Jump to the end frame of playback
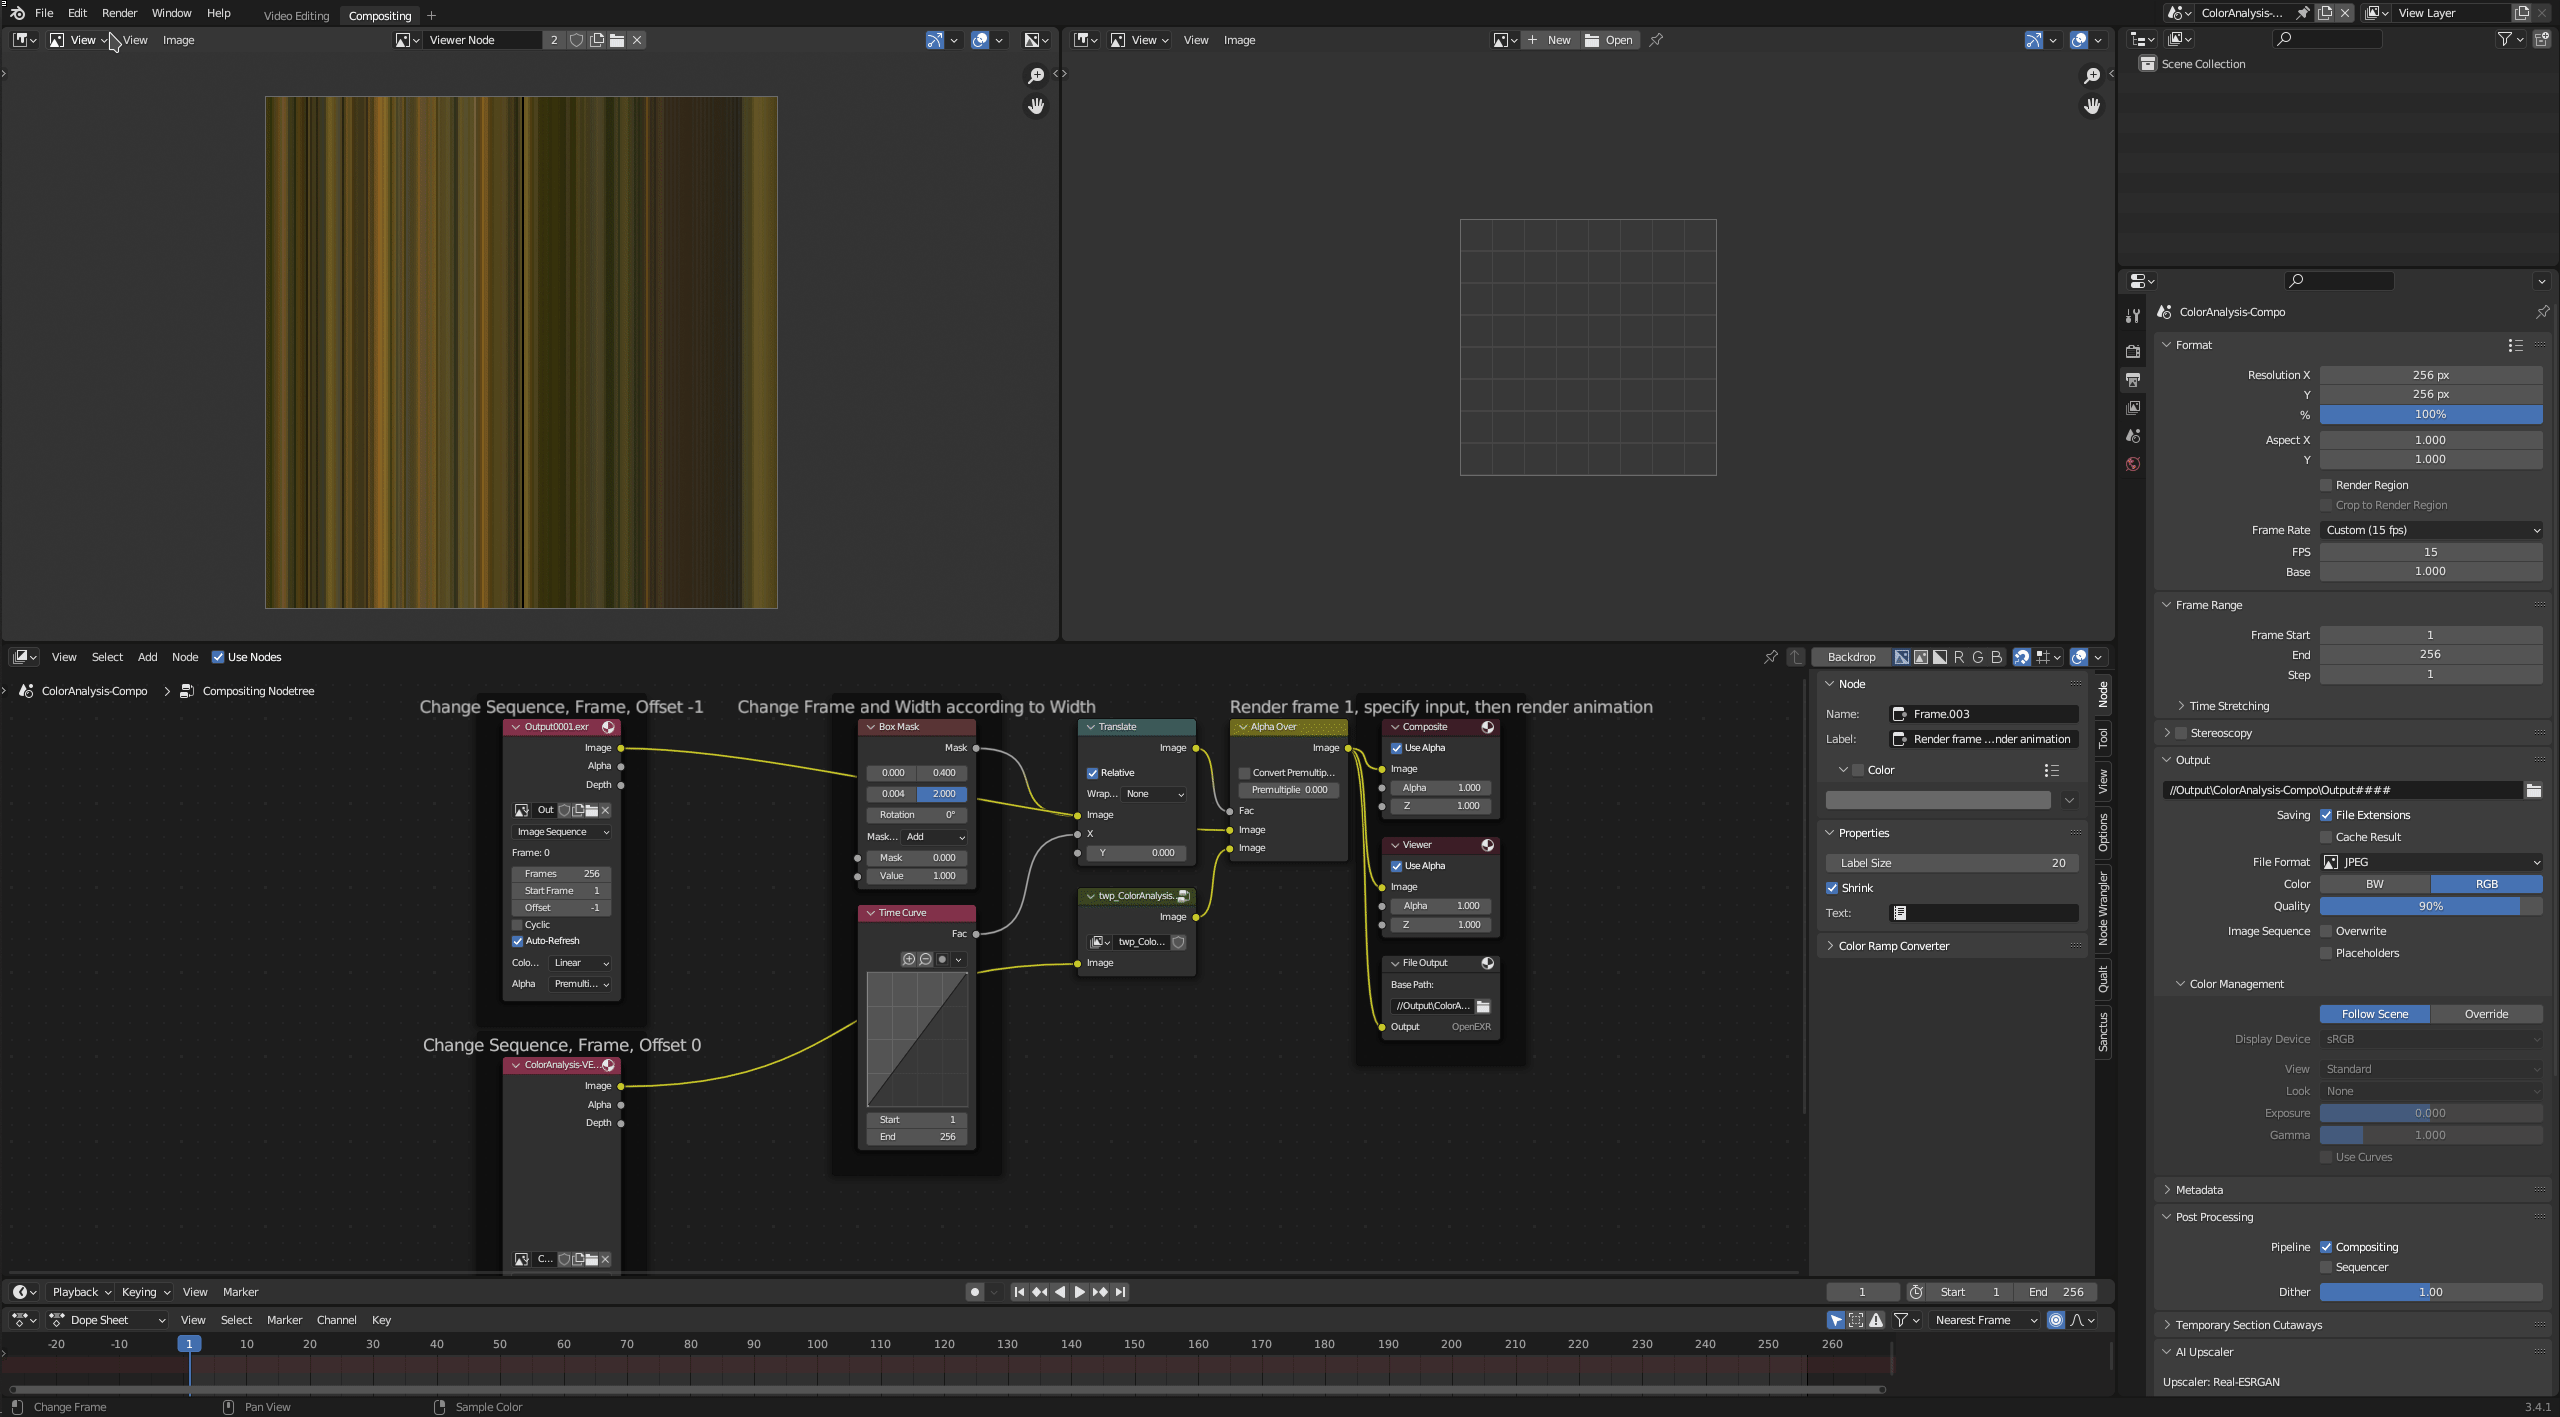 [x=1121, y=1292]
